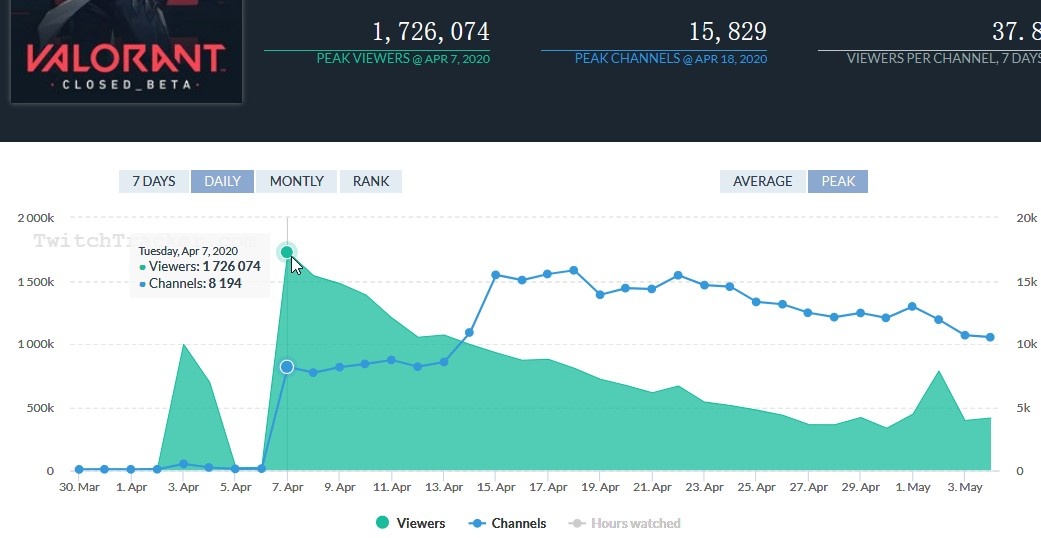Click the Valorant Closed Beta thumbnail

point(127,51)
